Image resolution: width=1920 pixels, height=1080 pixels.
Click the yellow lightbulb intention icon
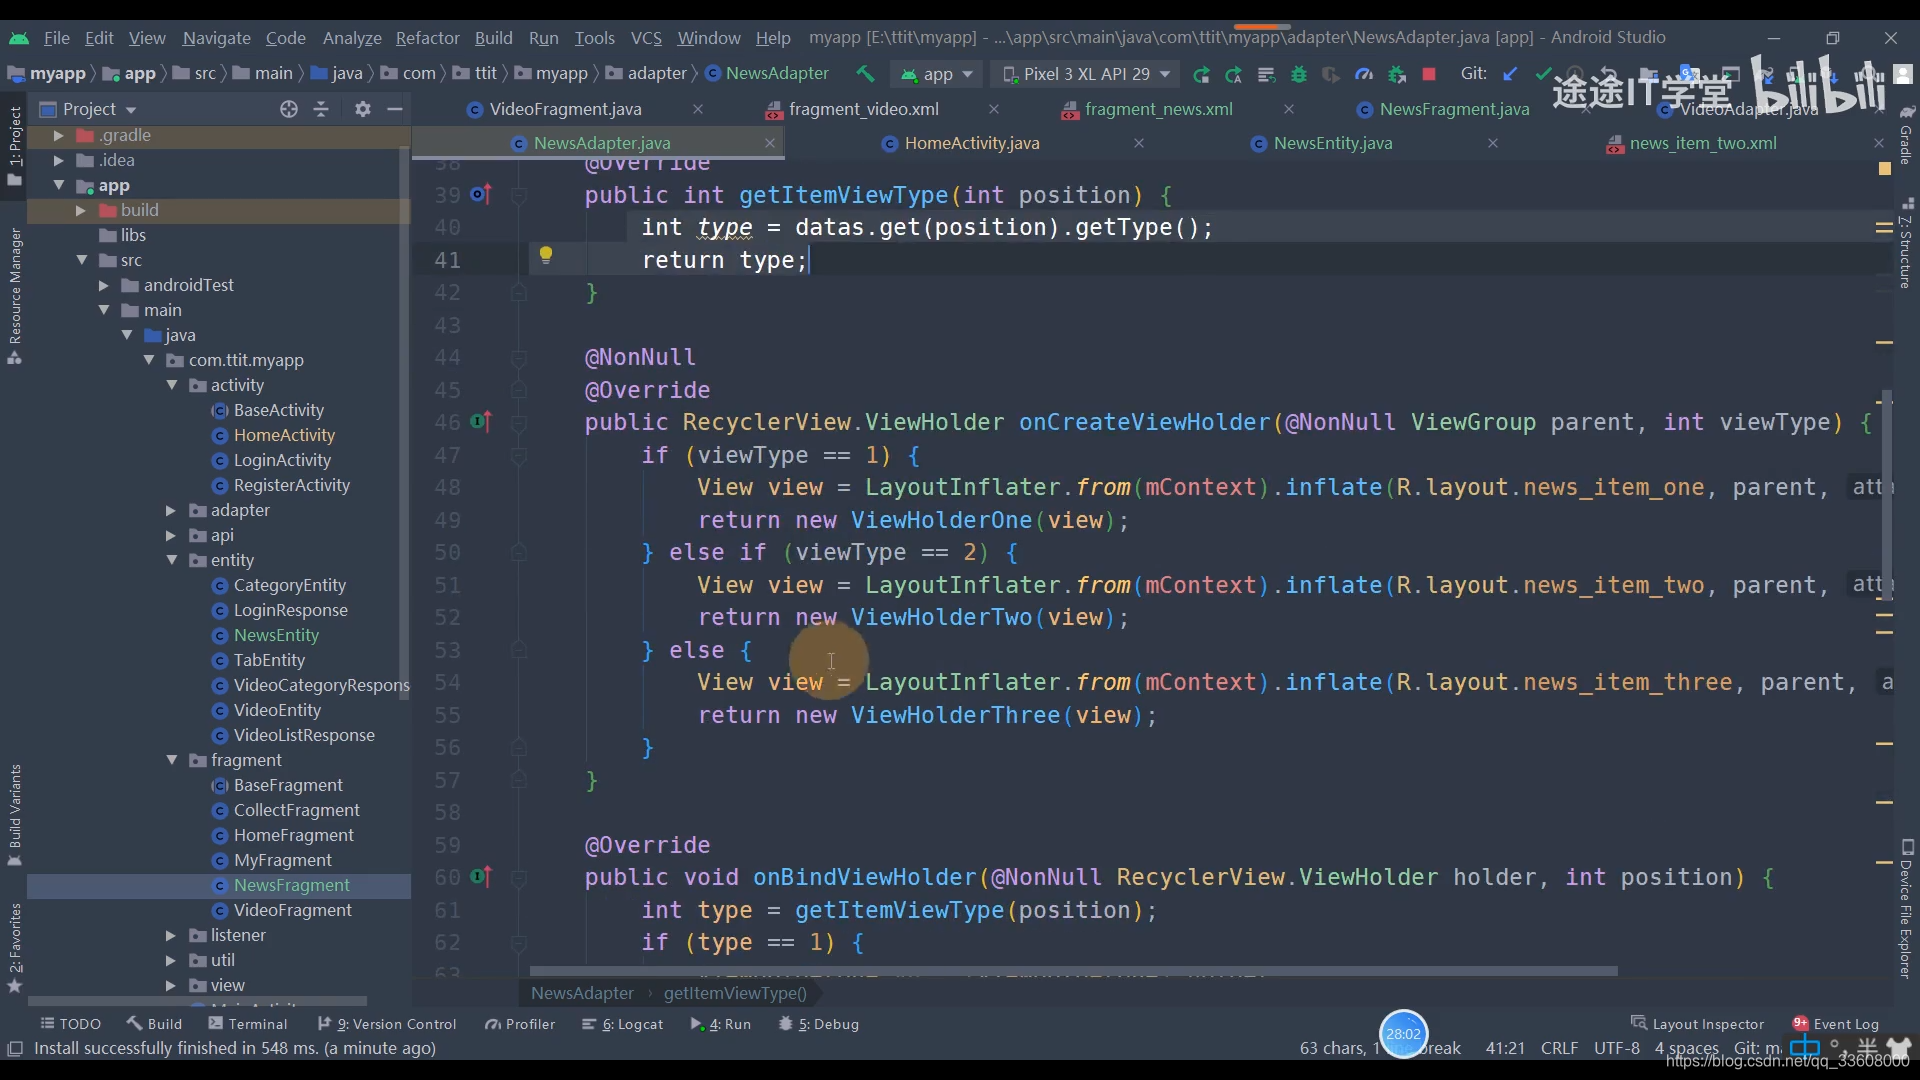click(x=546, y=255)
